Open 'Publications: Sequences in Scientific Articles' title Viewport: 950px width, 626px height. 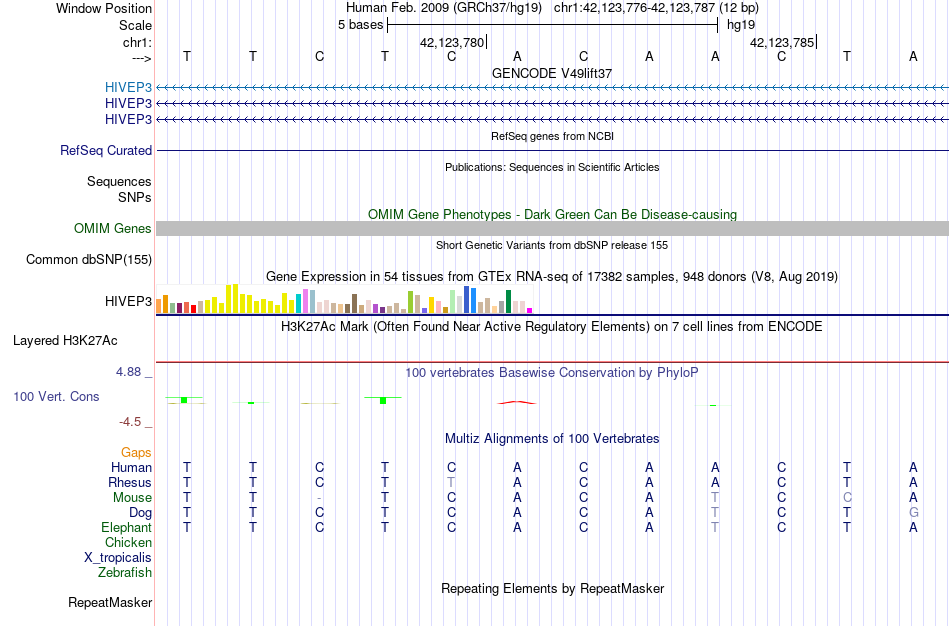point(552,167)
